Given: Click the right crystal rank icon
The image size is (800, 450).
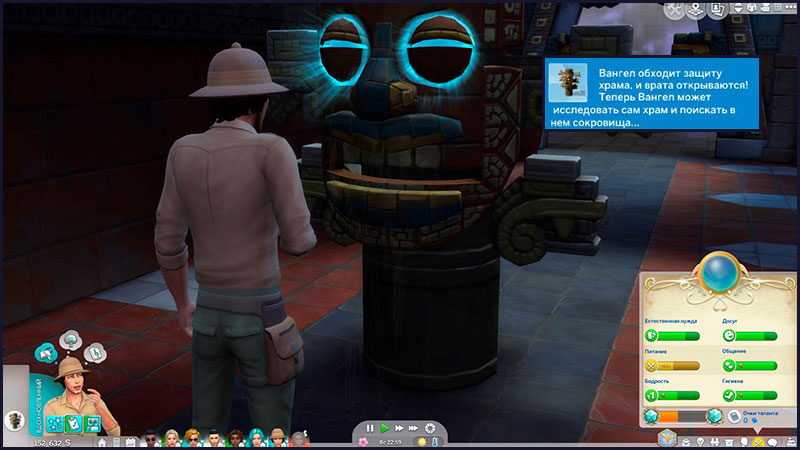Looking at the screenshot, I should pos(715,416).
